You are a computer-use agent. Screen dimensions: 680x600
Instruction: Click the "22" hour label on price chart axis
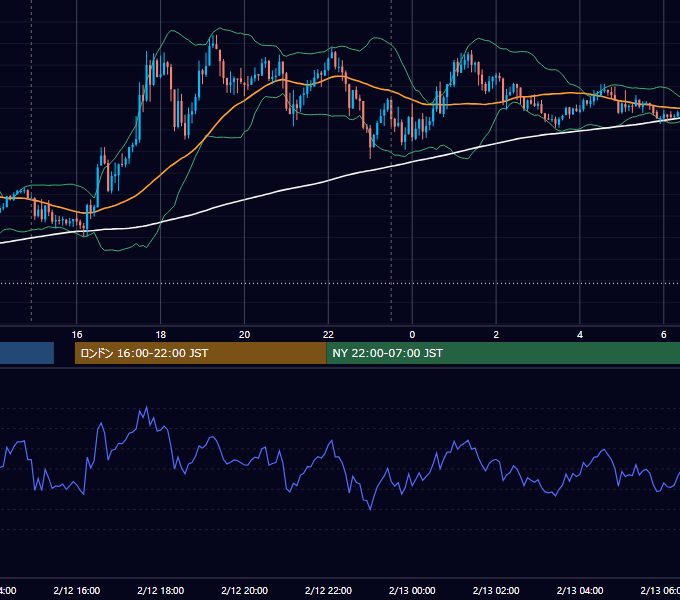pos(328,335)
